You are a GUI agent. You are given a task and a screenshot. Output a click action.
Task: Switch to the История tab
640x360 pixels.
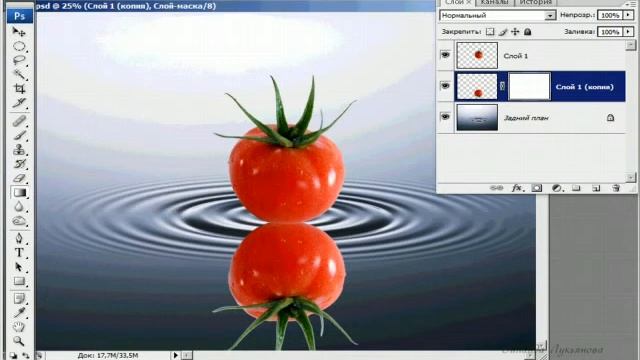click(535, 2)
